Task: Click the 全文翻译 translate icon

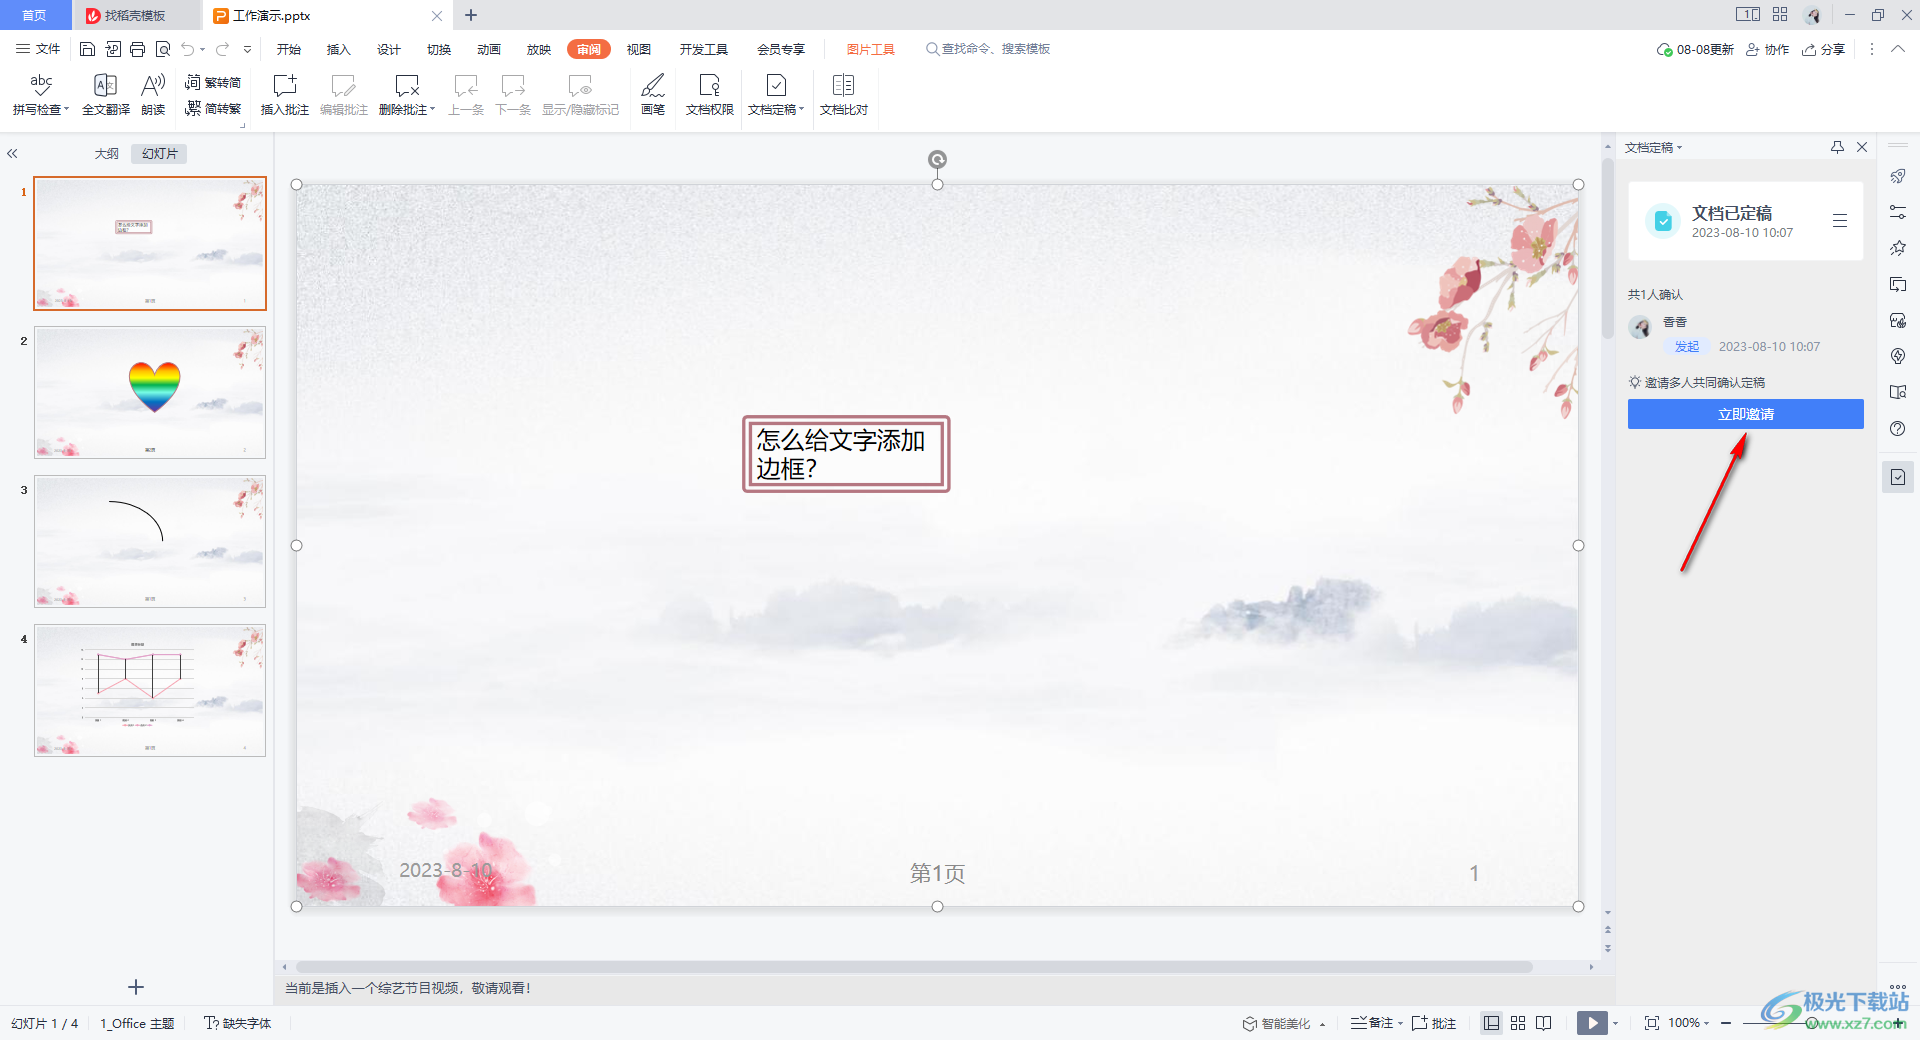Action: pyautogui.click(x=105, y=94)
